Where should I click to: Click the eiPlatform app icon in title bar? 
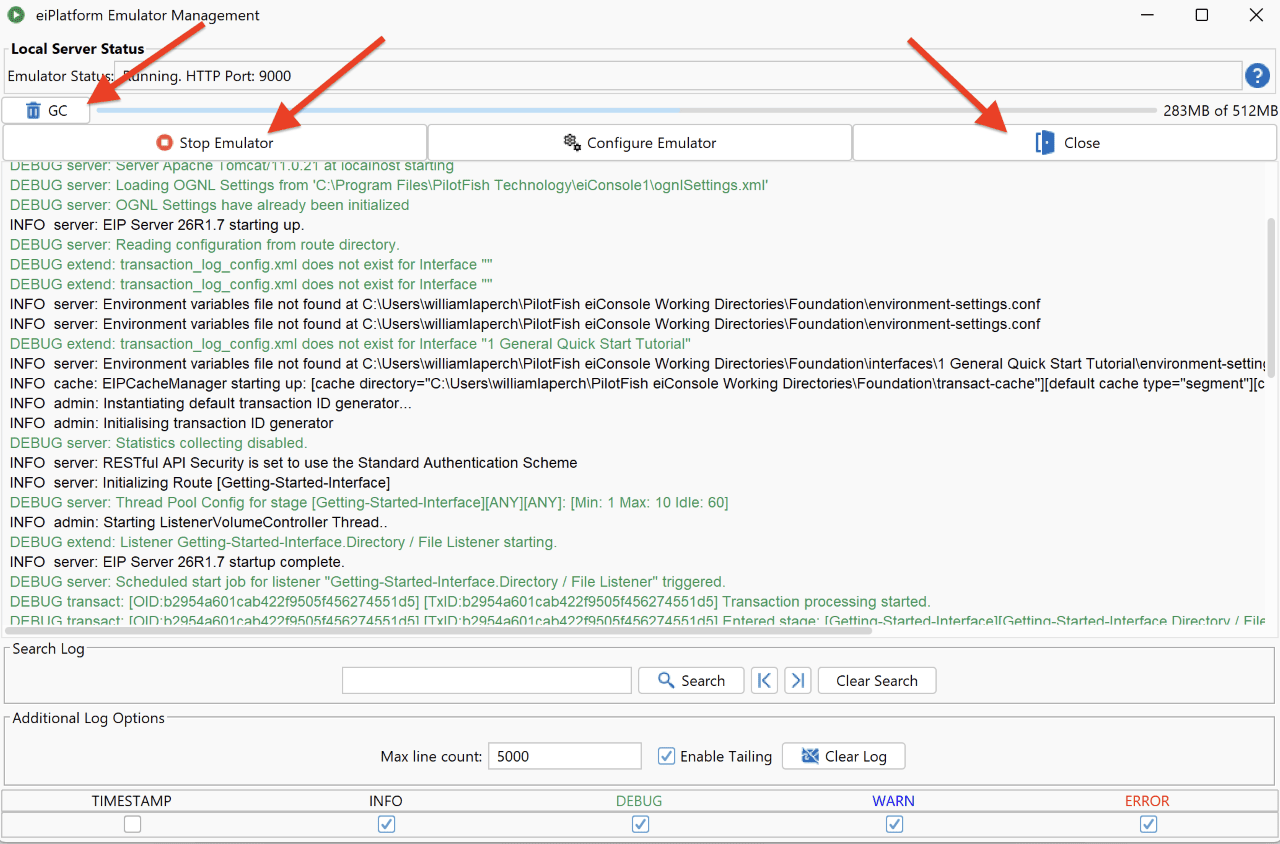pyautogui.click(x=16, y=15)
